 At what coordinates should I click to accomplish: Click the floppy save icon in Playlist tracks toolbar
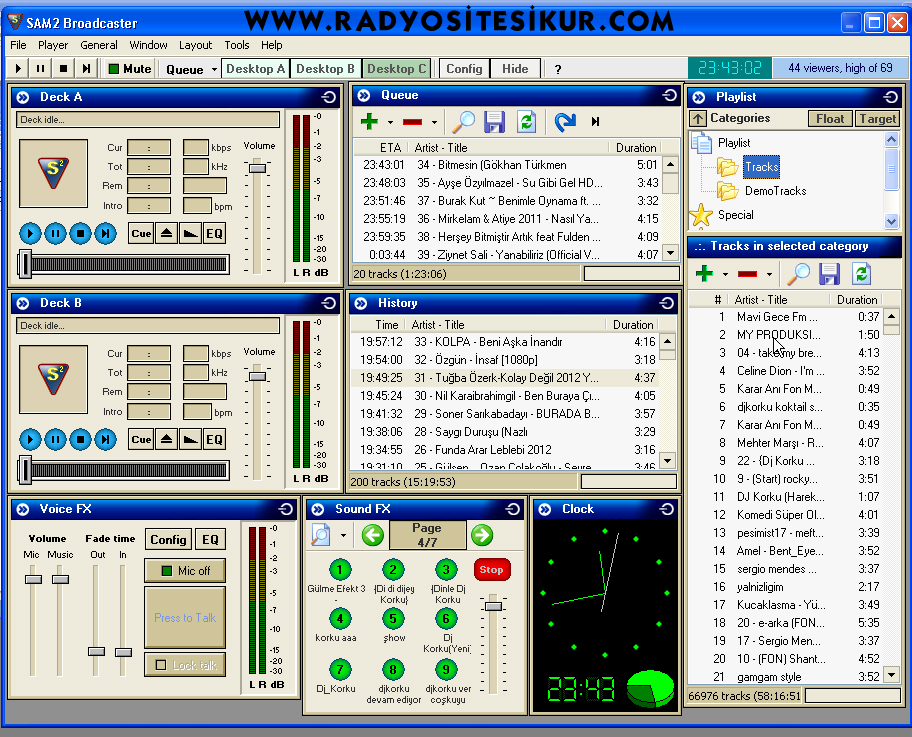[829, 274]
